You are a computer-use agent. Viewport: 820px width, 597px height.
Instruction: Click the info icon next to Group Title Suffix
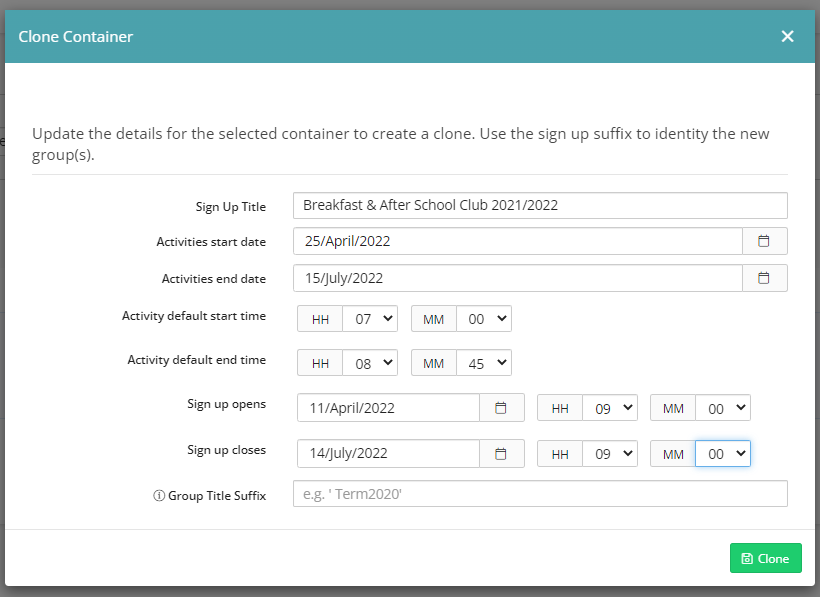point(158,496)
